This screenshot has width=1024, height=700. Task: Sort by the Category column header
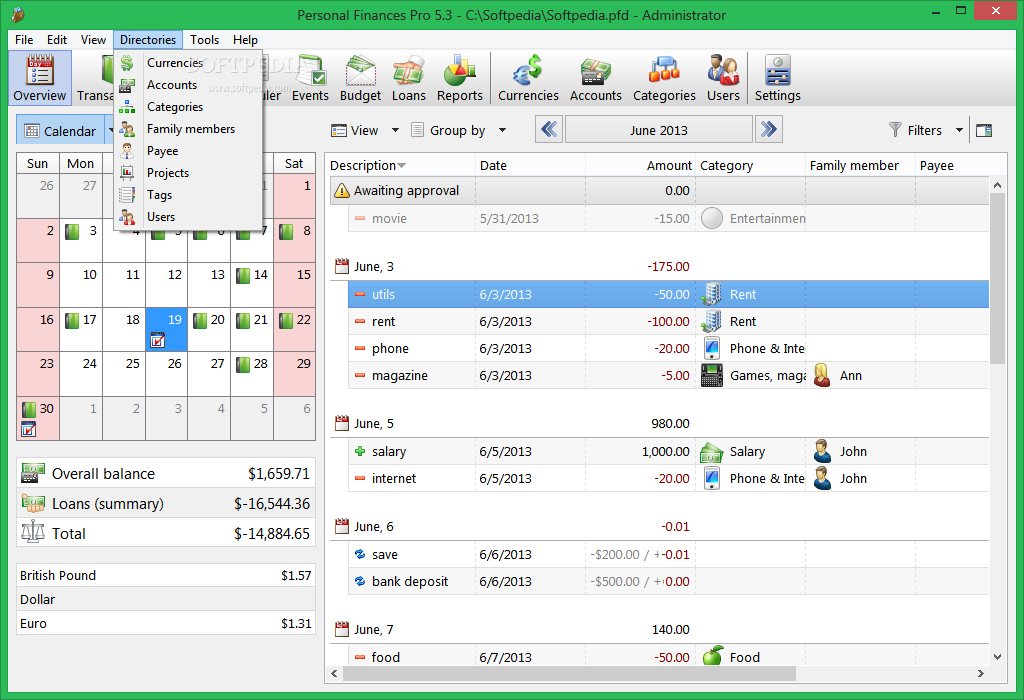750,166
